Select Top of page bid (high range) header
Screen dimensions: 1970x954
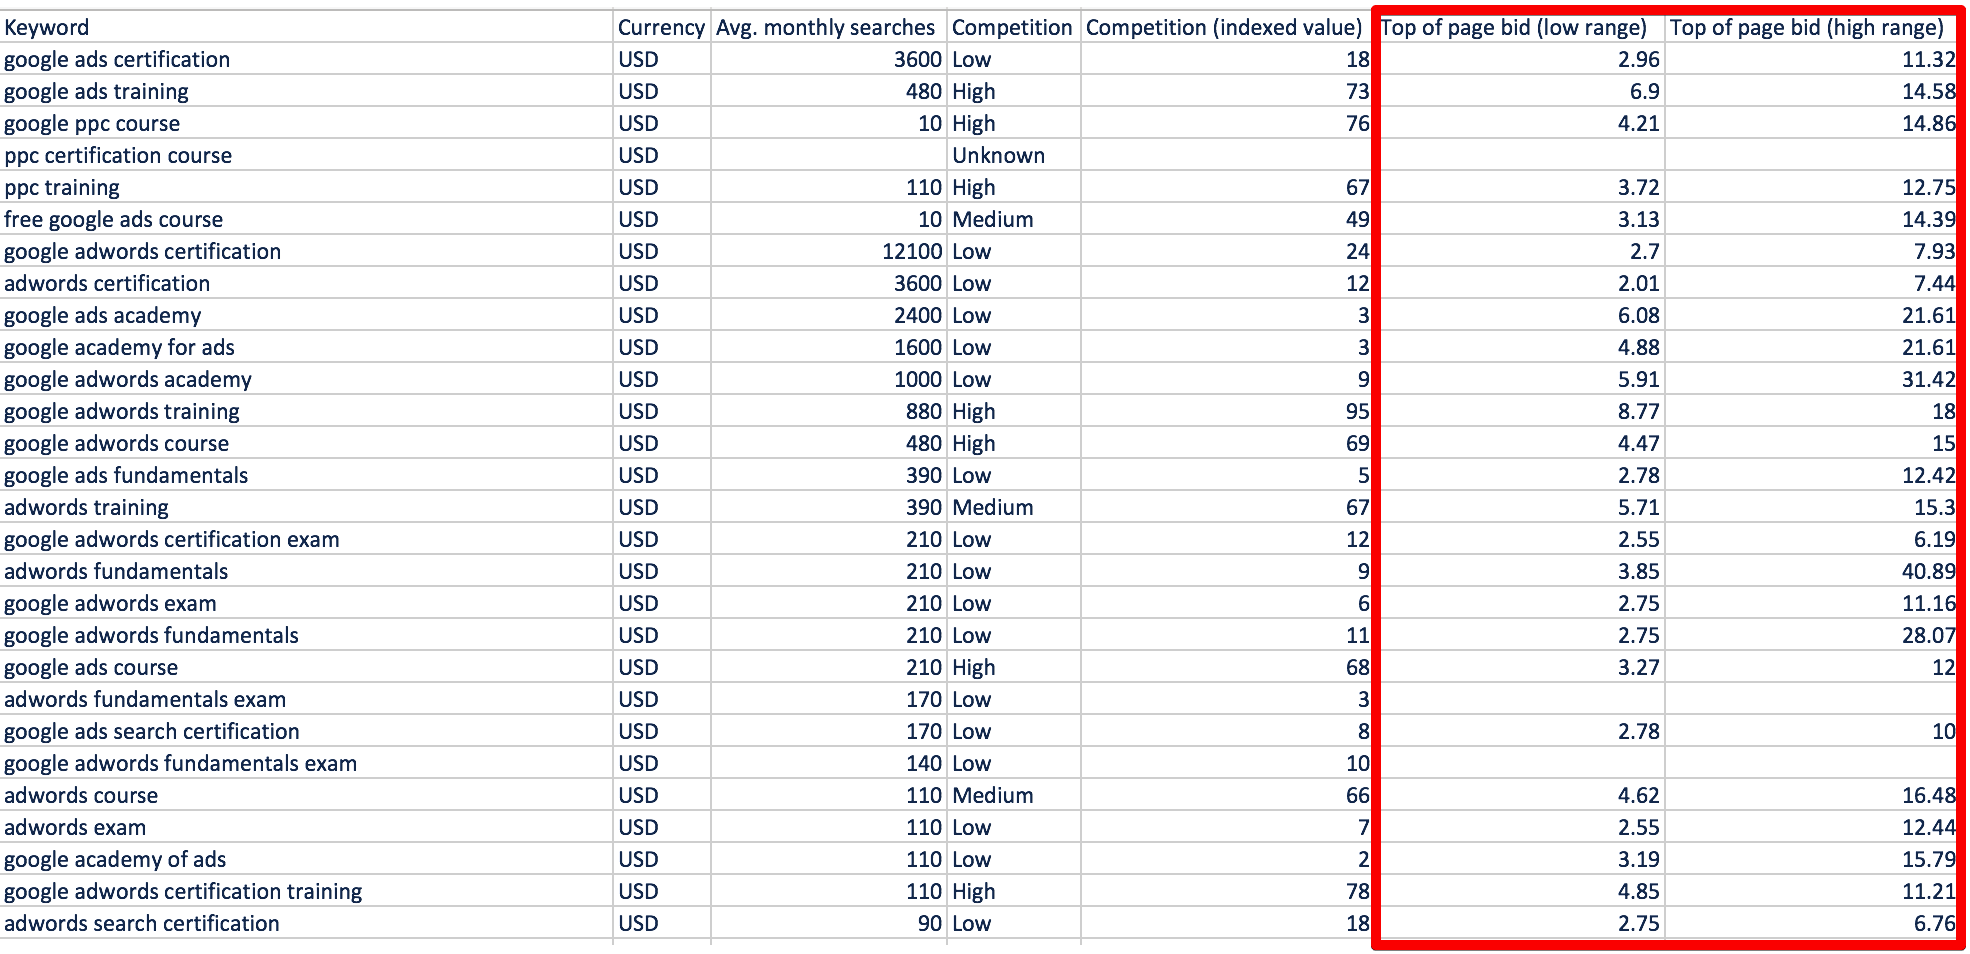tap(1811, 27)
